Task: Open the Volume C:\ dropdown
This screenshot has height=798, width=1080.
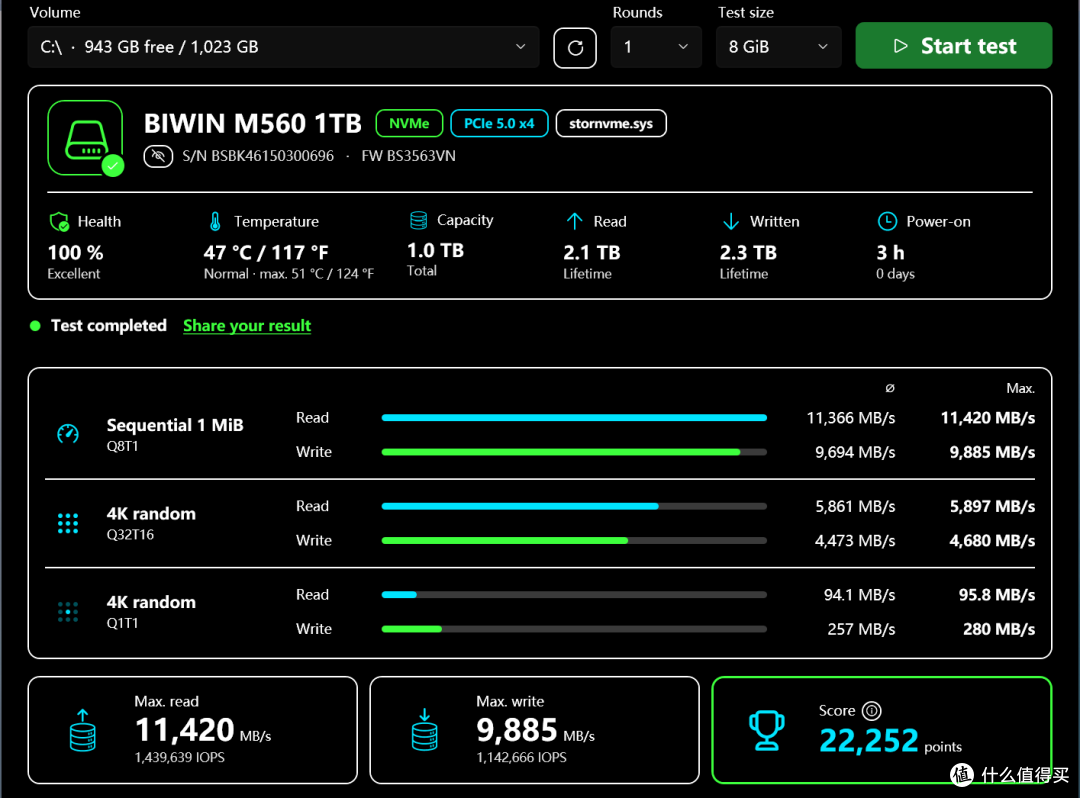Action: coord(283,47)
